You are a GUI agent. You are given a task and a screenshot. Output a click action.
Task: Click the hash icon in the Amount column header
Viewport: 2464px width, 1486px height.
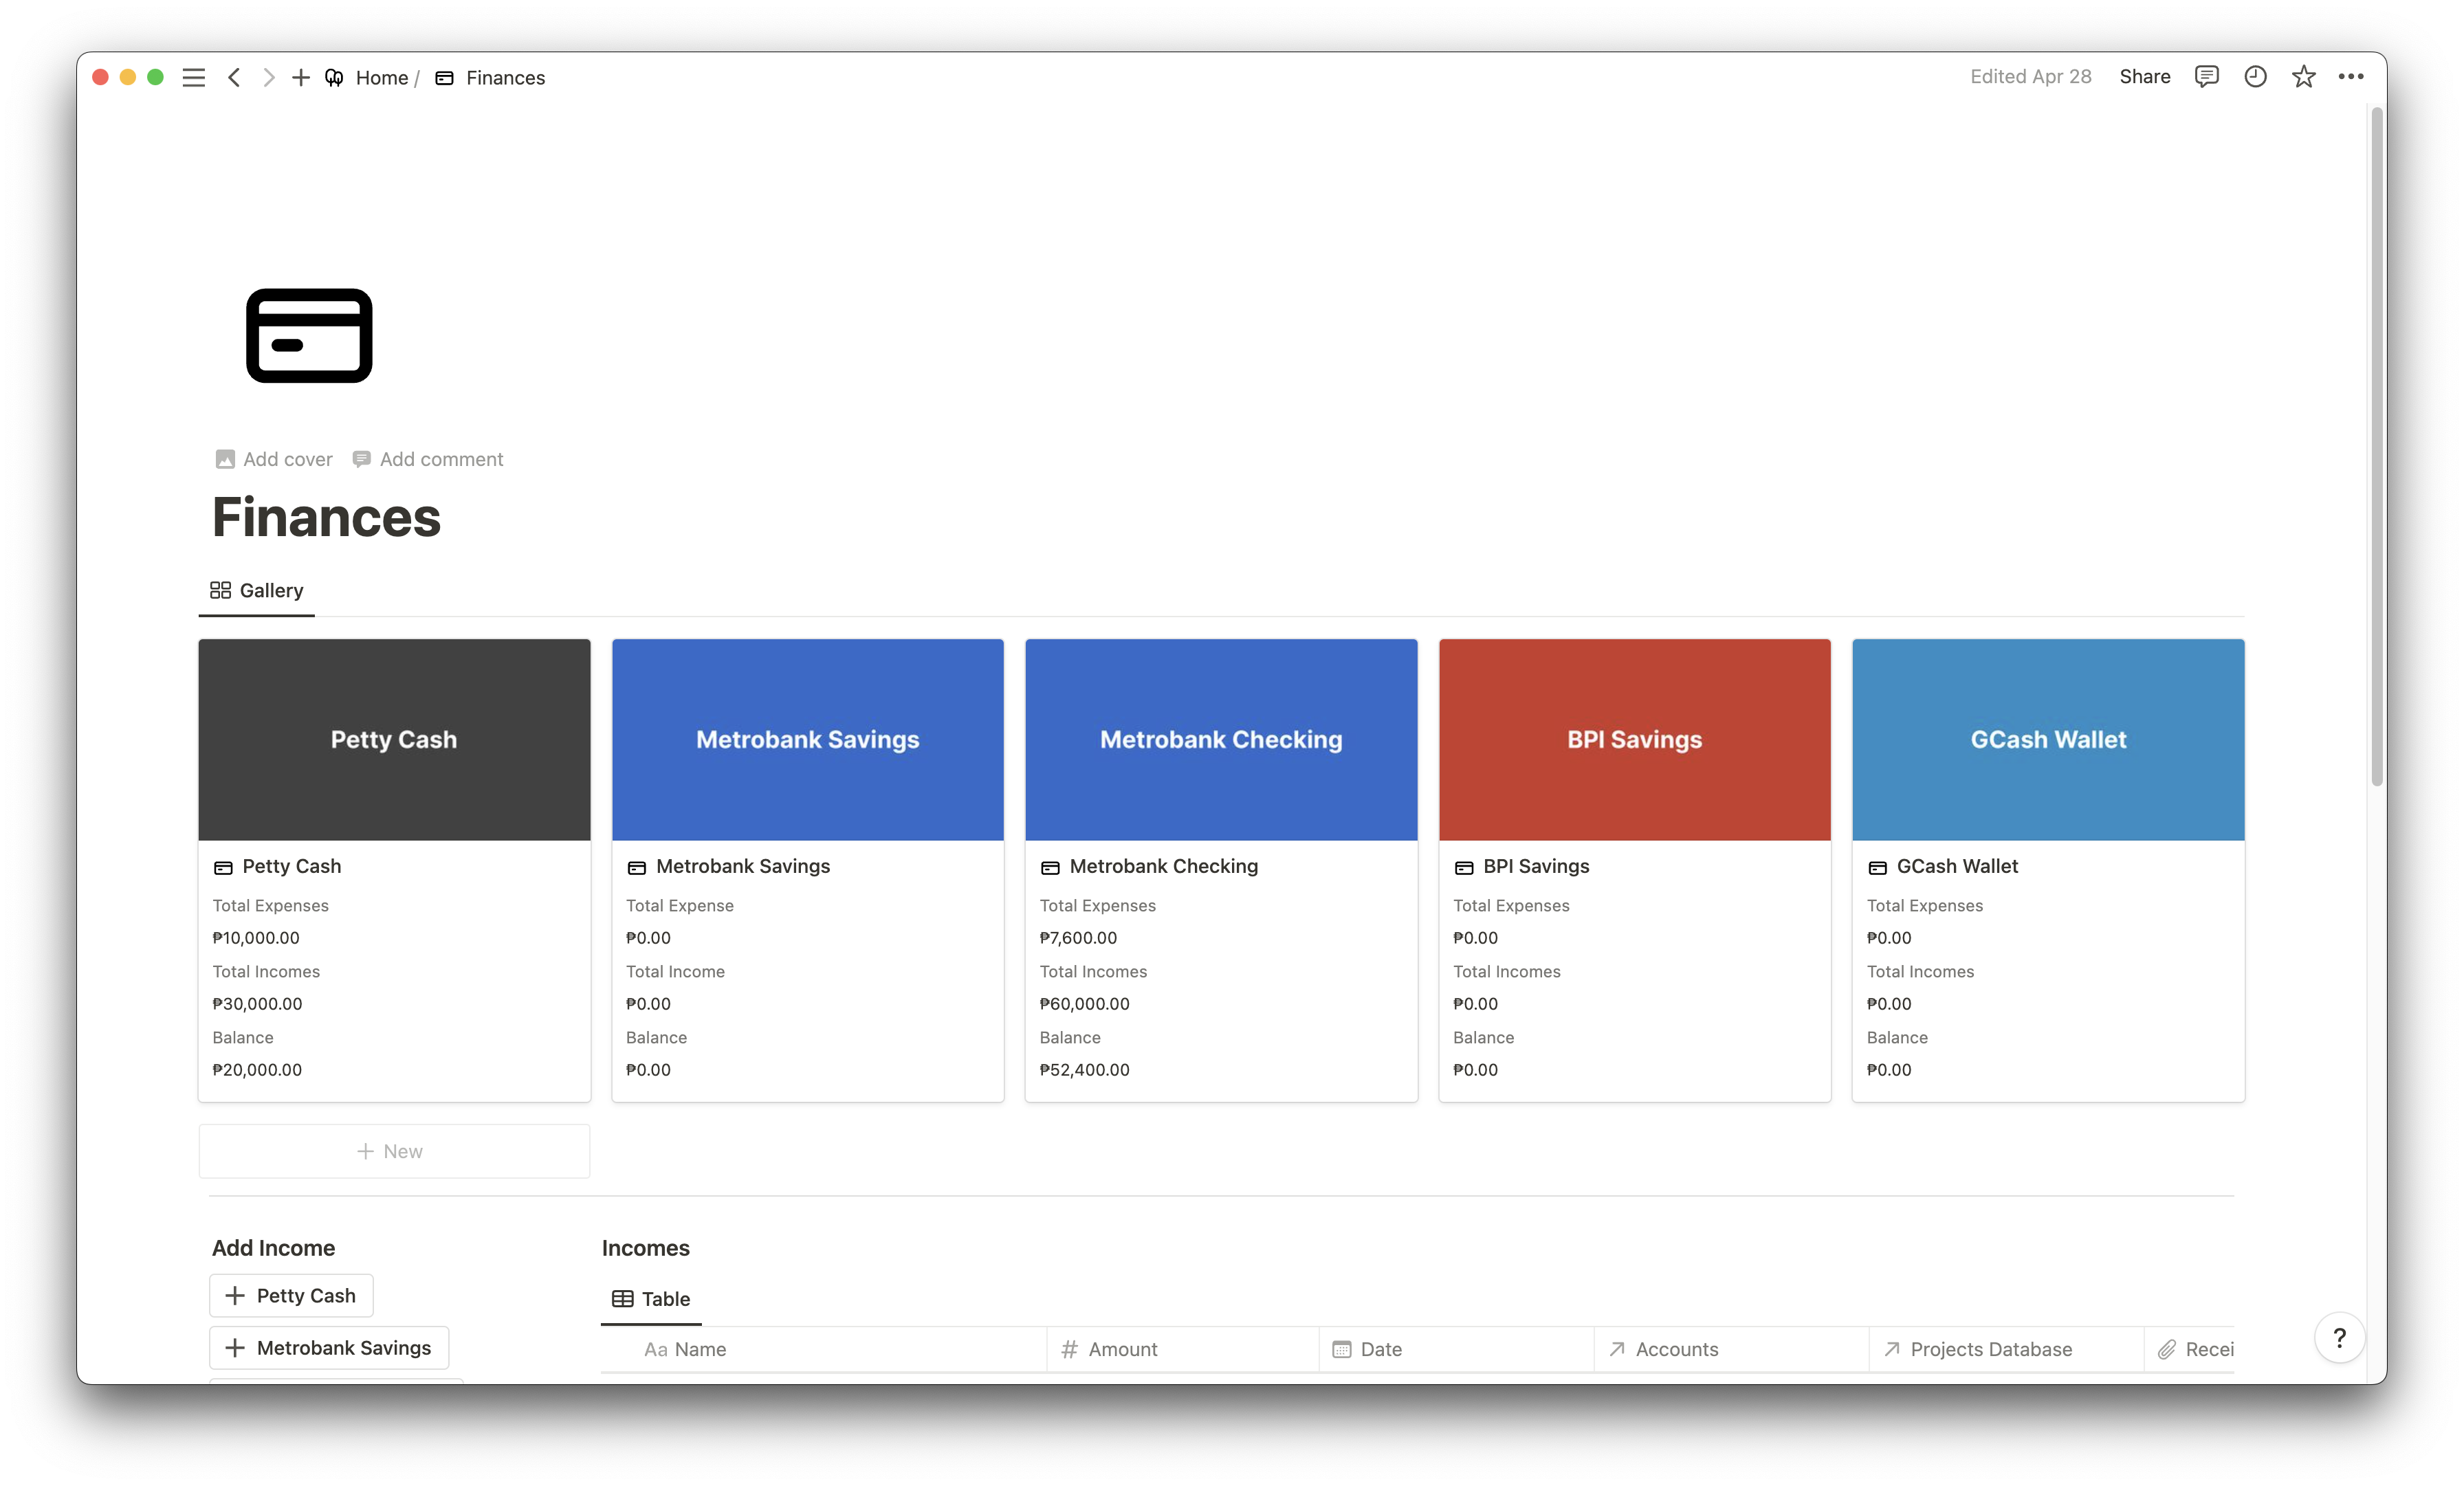point(1069,1349)
